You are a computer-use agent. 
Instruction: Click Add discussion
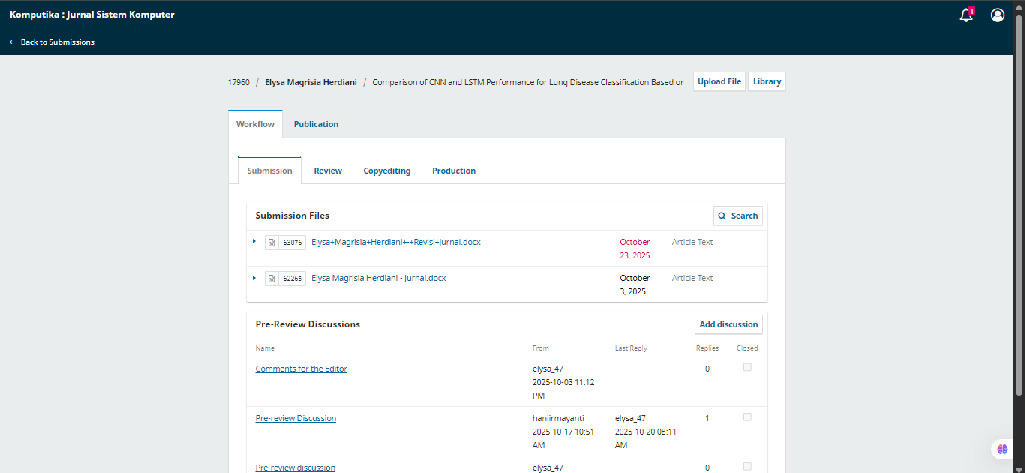728,324
